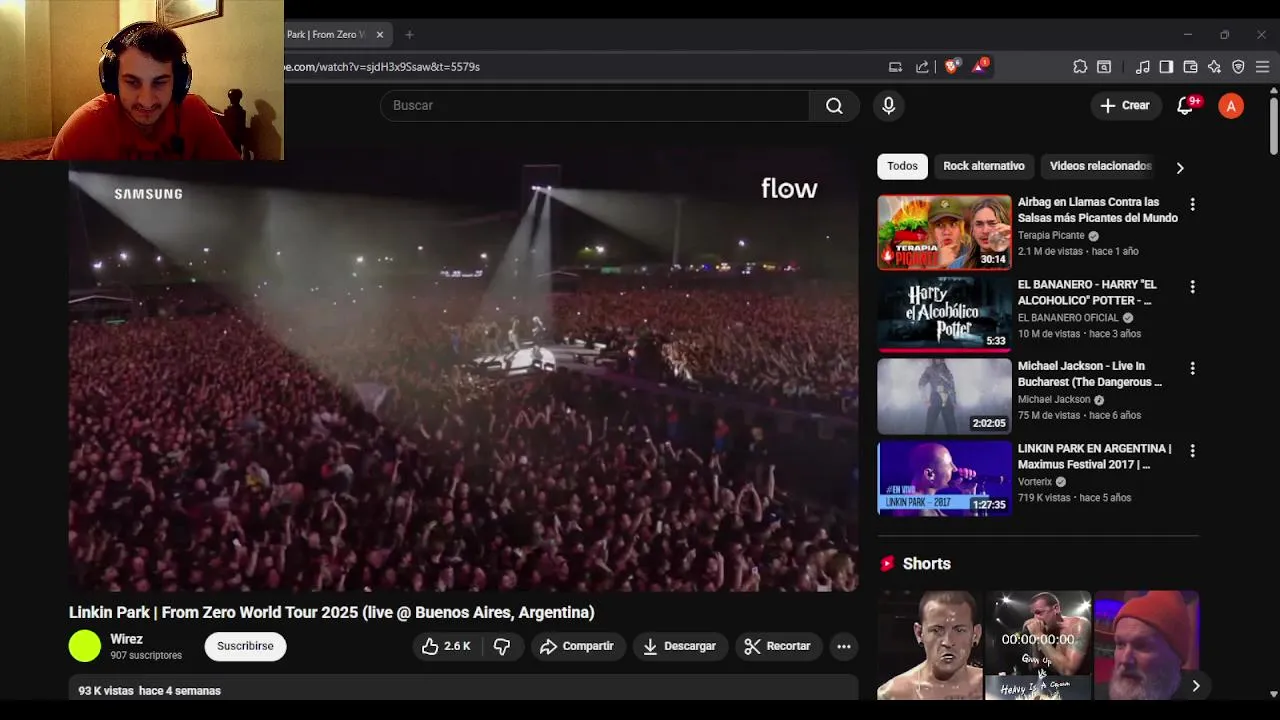Open options menu for Michael Jackson video
The width and height of the screenshot is (1280, 720).
pos(1192,369)
